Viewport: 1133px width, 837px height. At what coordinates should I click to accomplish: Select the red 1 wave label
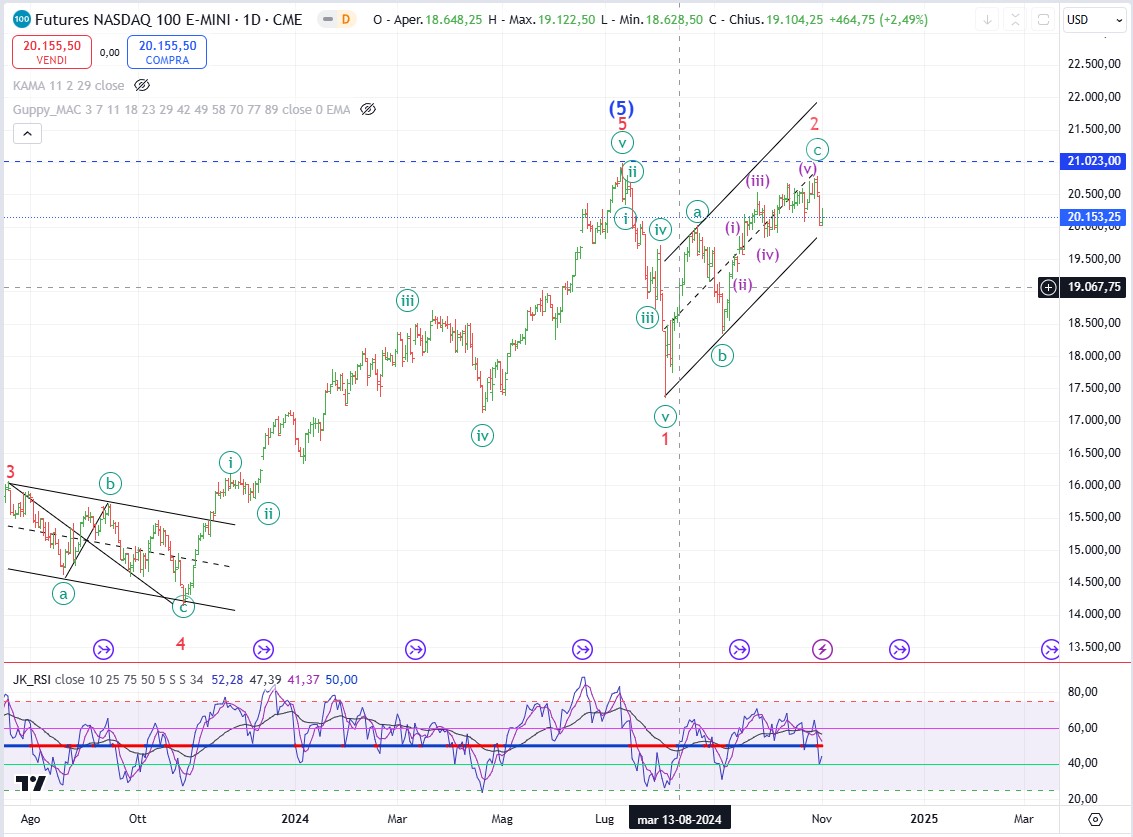click(x=665, y=439)
